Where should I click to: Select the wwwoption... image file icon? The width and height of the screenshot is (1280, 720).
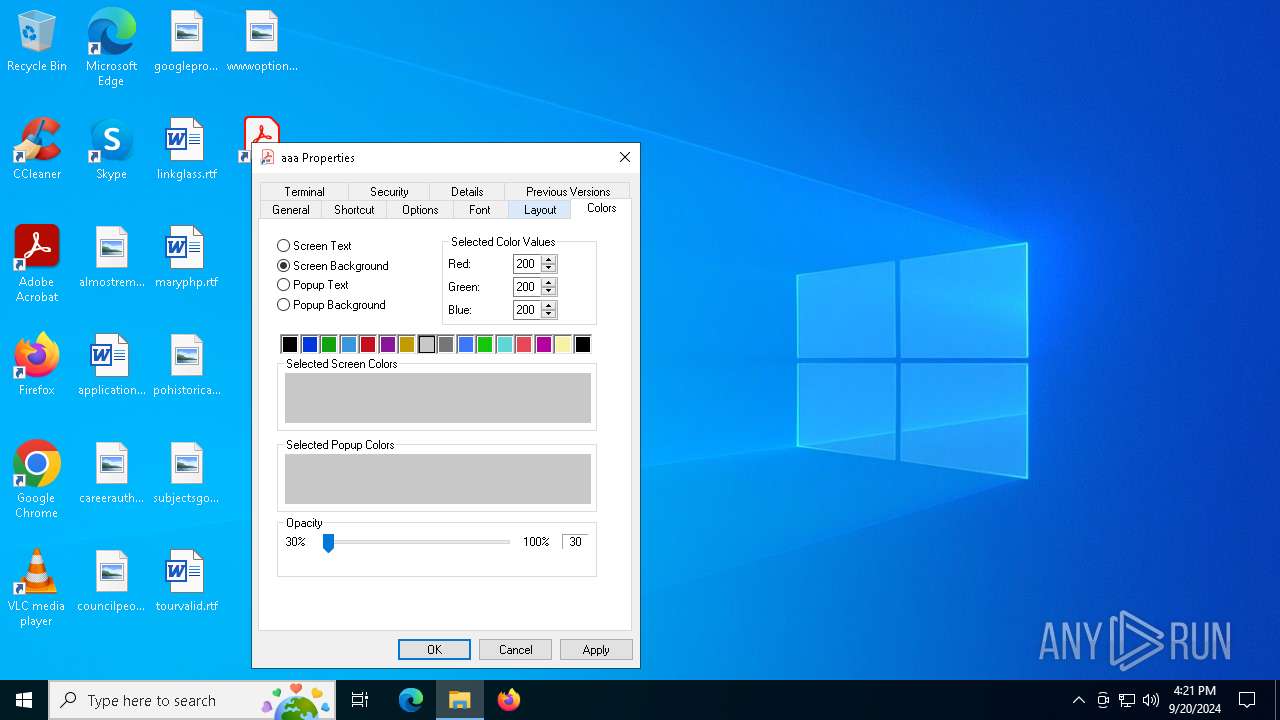coord(262,42)
